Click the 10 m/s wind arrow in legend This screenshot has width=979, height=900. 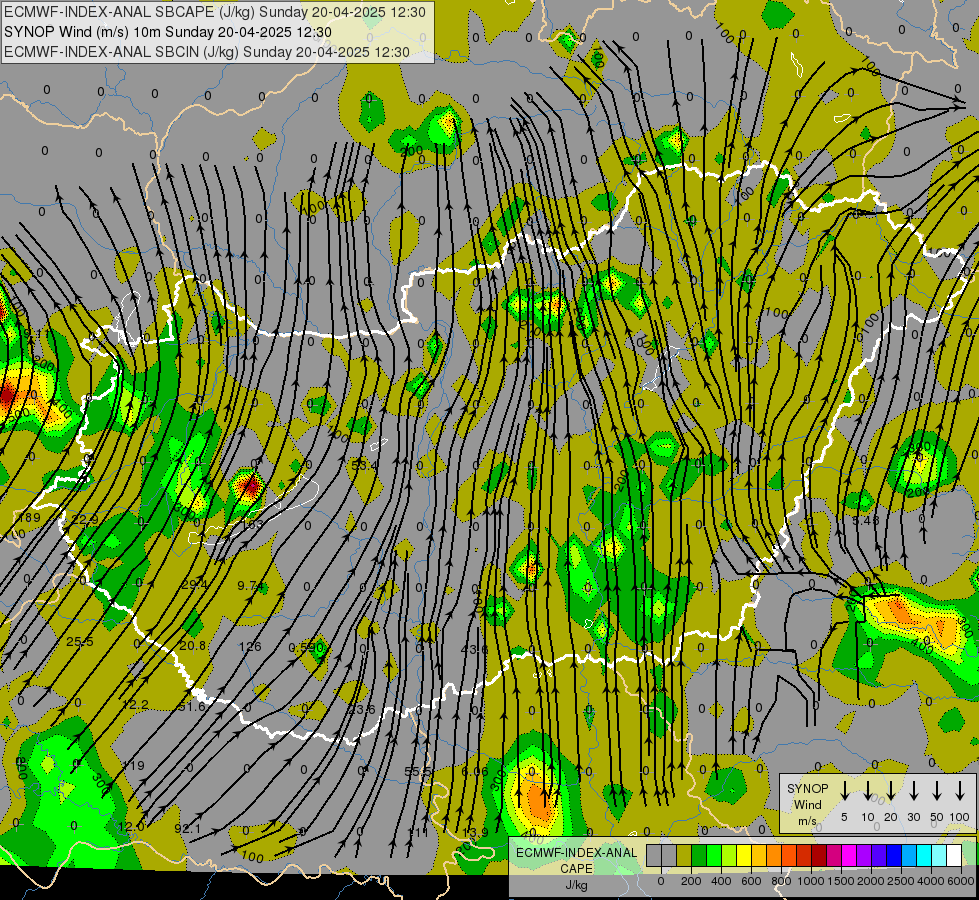[867, 791]
